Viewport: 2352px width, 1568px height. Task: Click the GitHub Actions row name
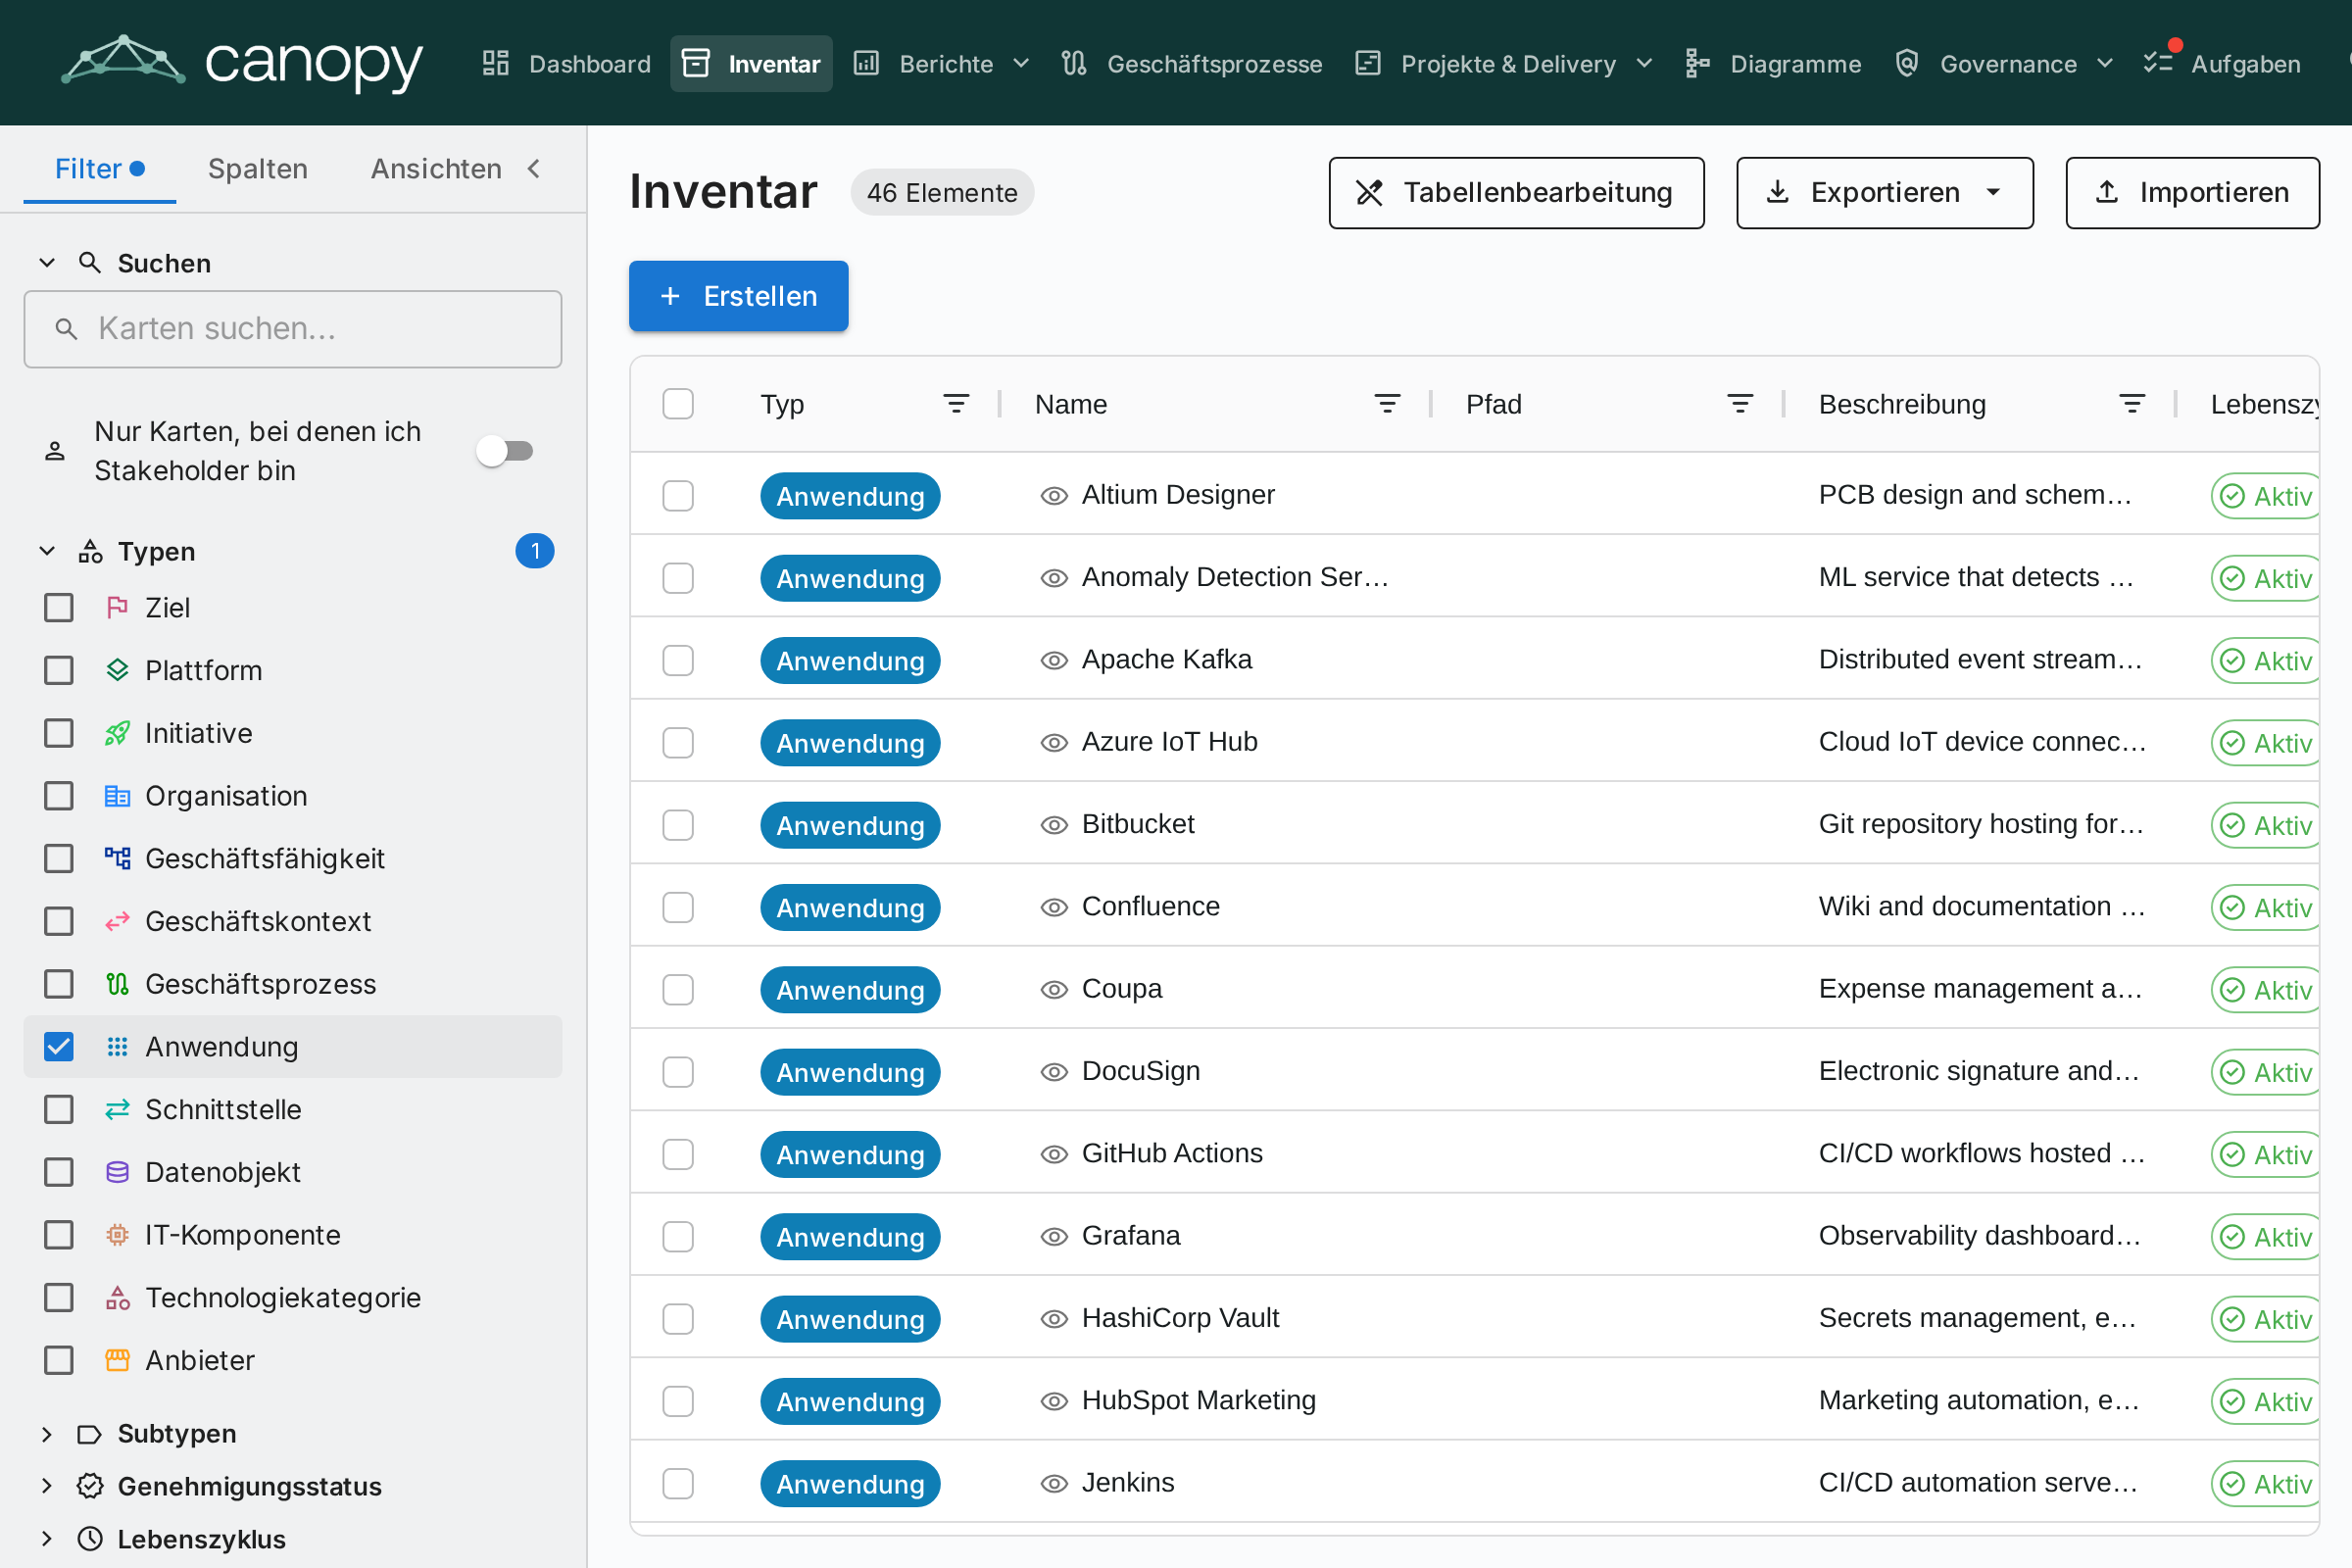click(x=1172, y=1154)
